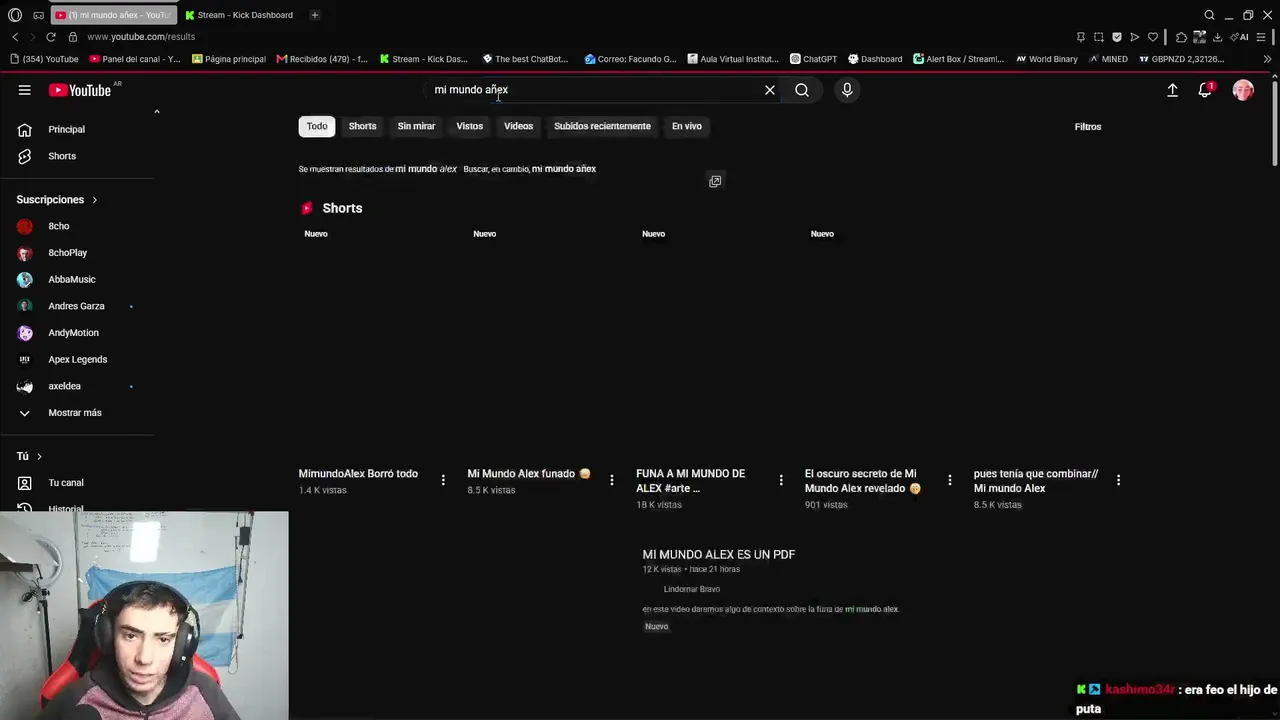Open the ChatGPT bookmark
The height and width of the screenshot is (720, 1280).
(x=813, y=59)
